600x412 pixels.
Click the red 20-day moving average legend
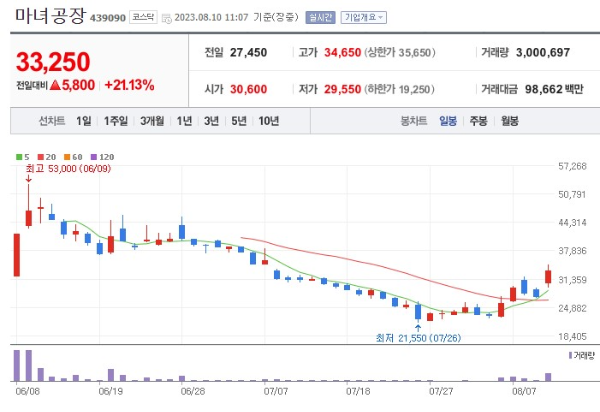coord(47,157)
